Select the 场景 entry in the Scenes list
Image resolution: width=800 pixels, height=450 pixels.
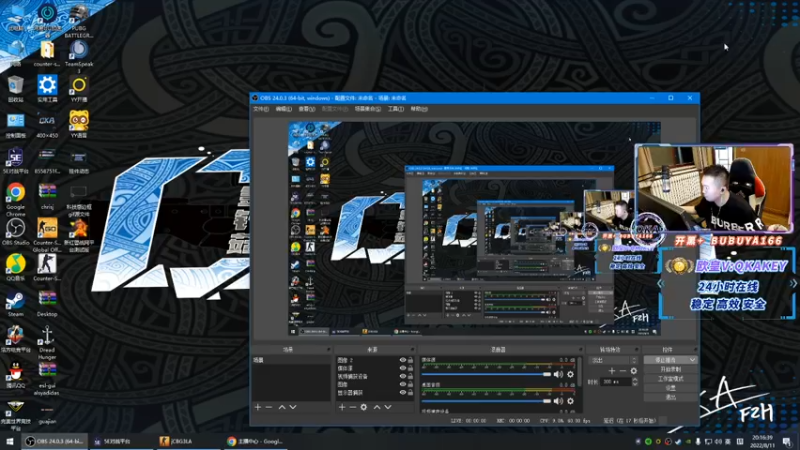(291, 360)
